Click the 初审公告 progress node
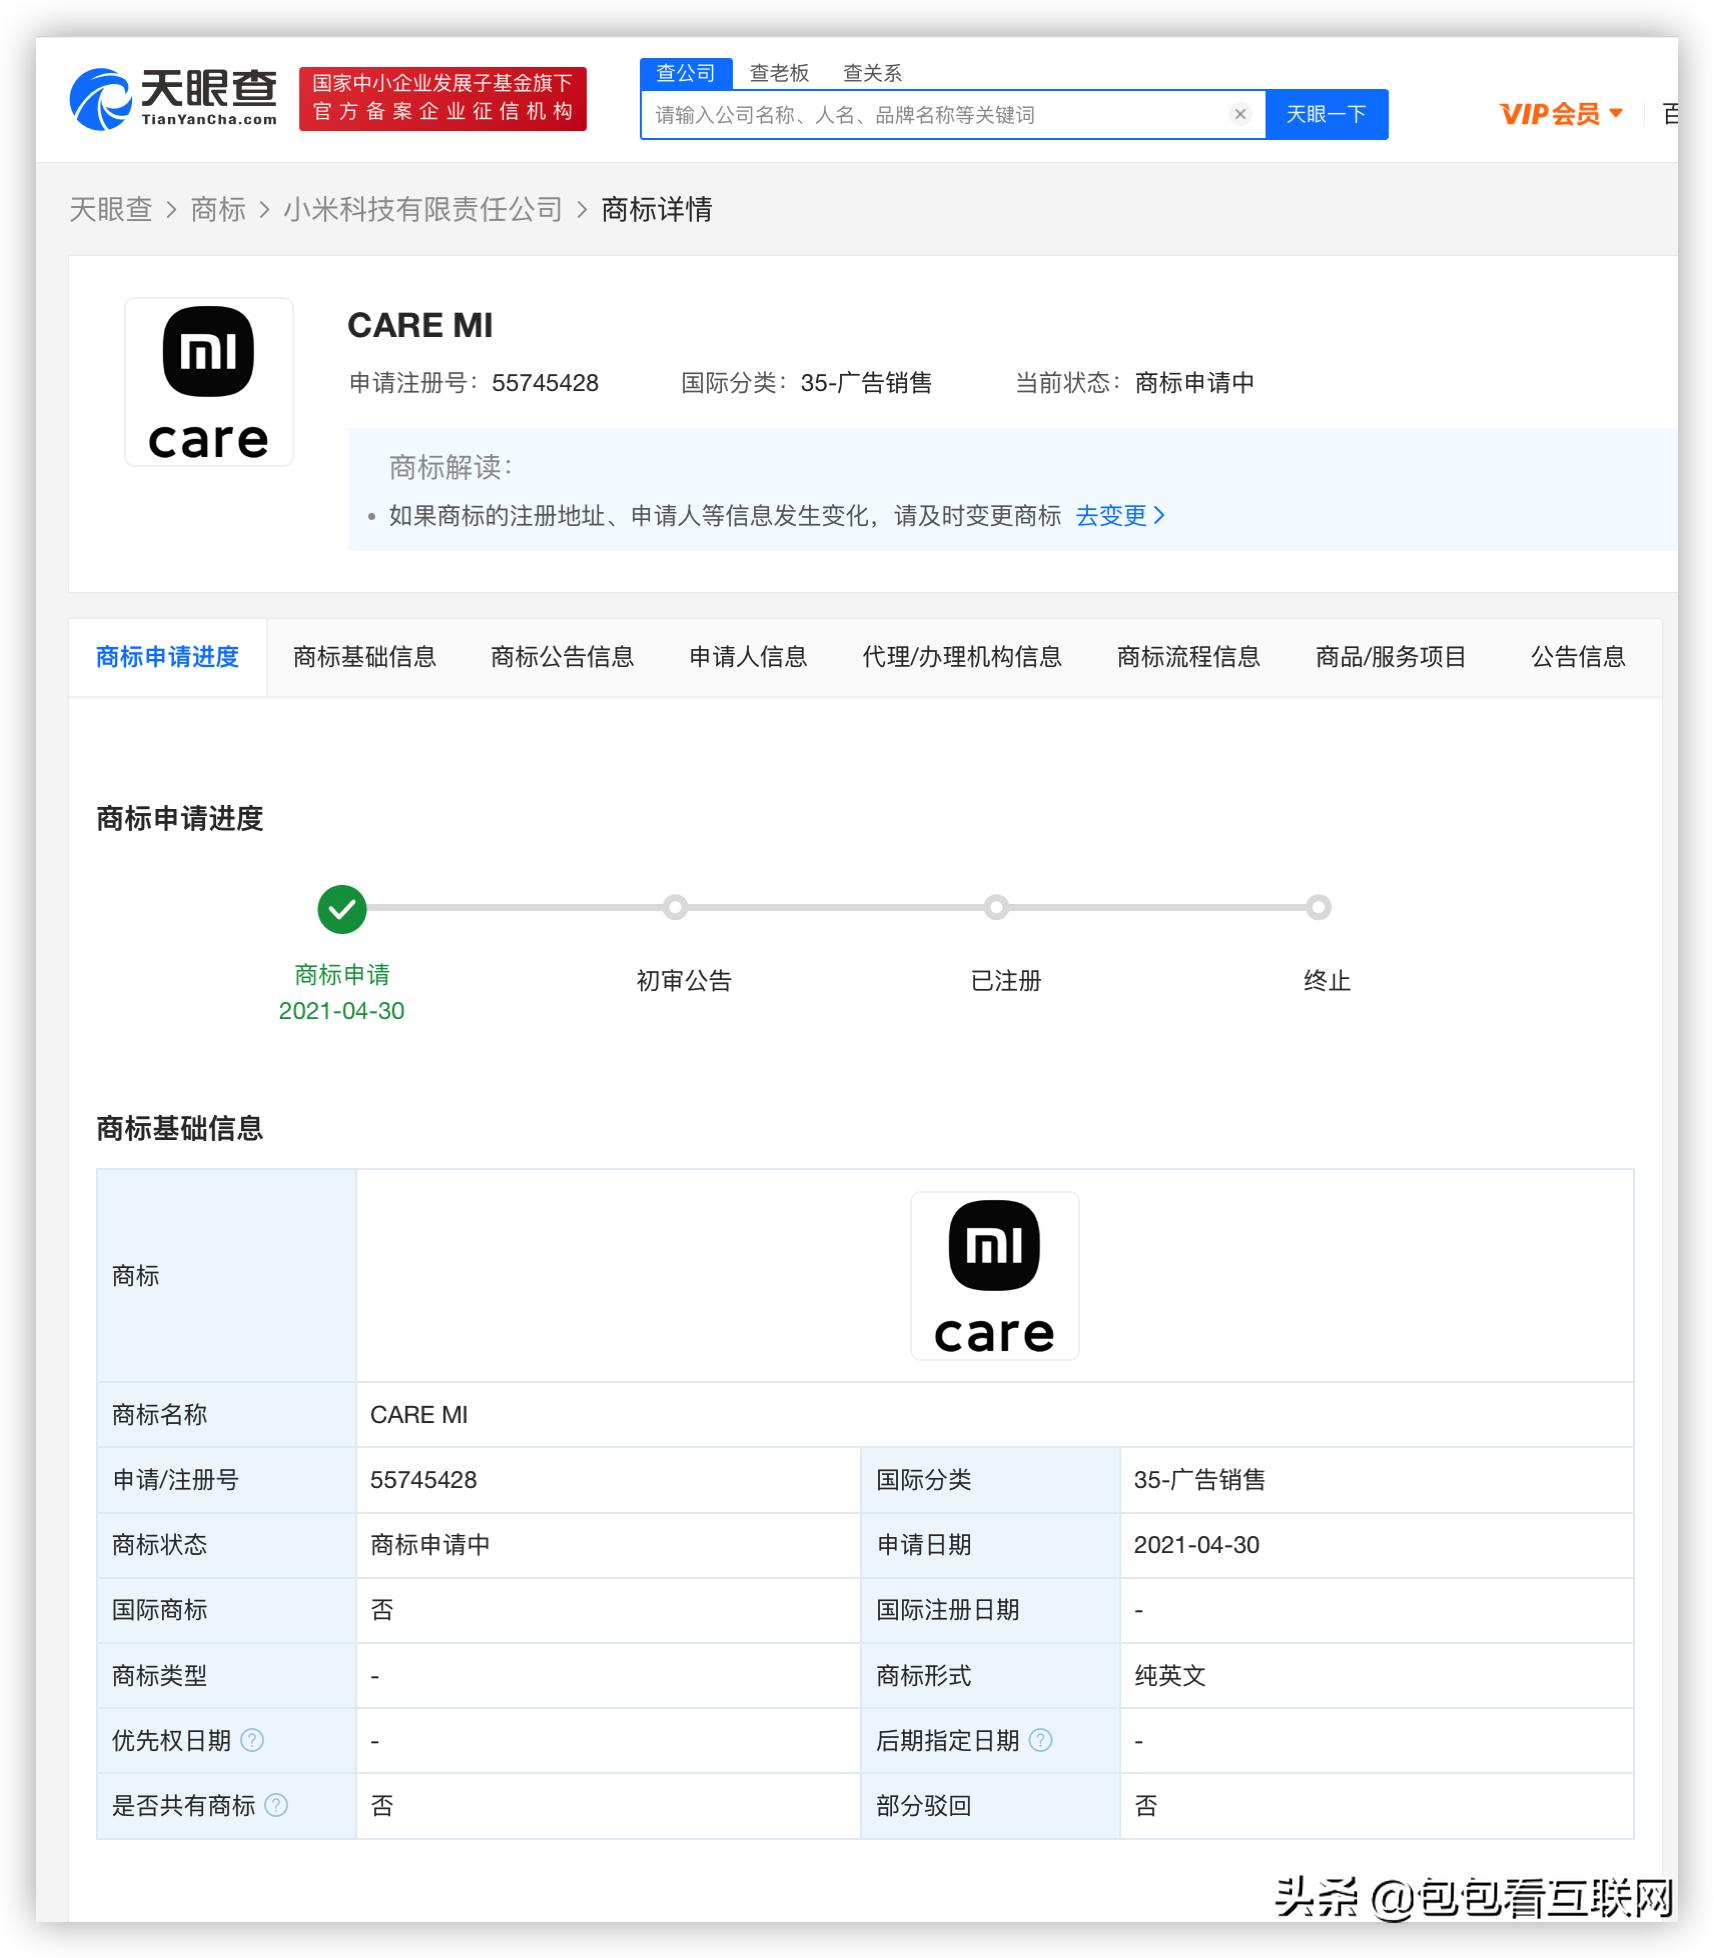 pos(676,908)
